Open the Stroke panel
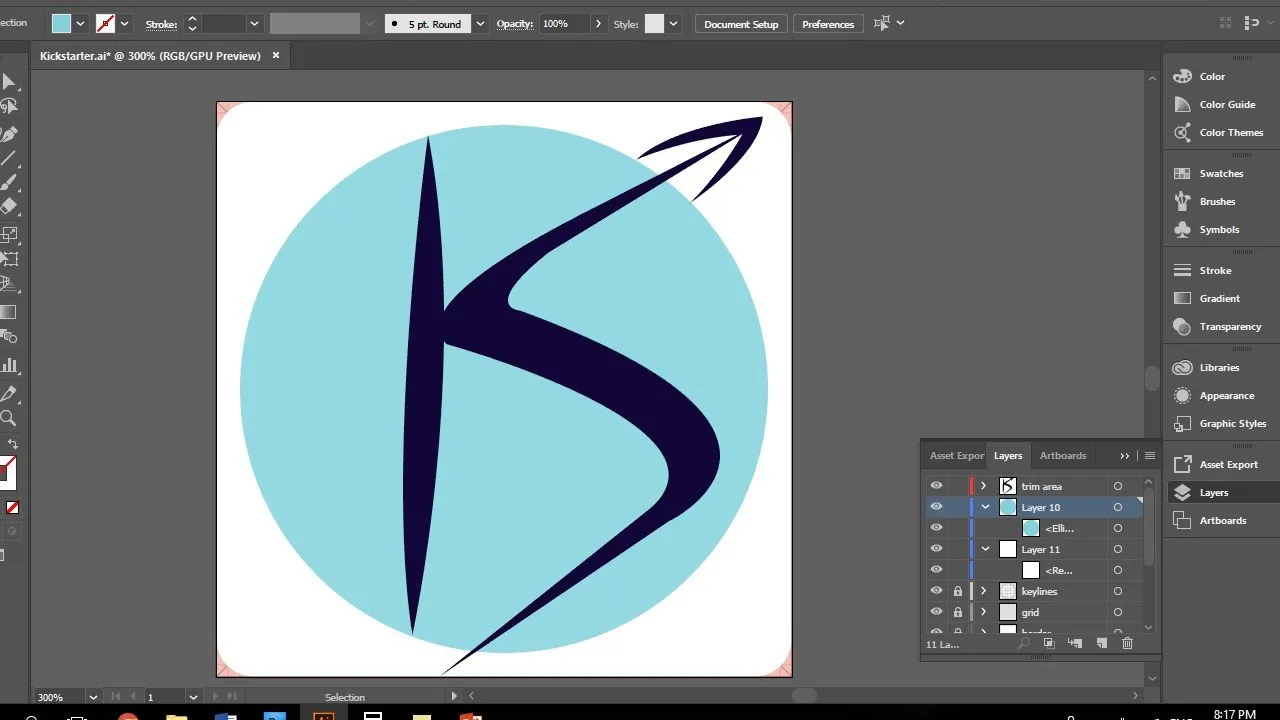Screen dimensions: 1280x720 click(1213, 270)
